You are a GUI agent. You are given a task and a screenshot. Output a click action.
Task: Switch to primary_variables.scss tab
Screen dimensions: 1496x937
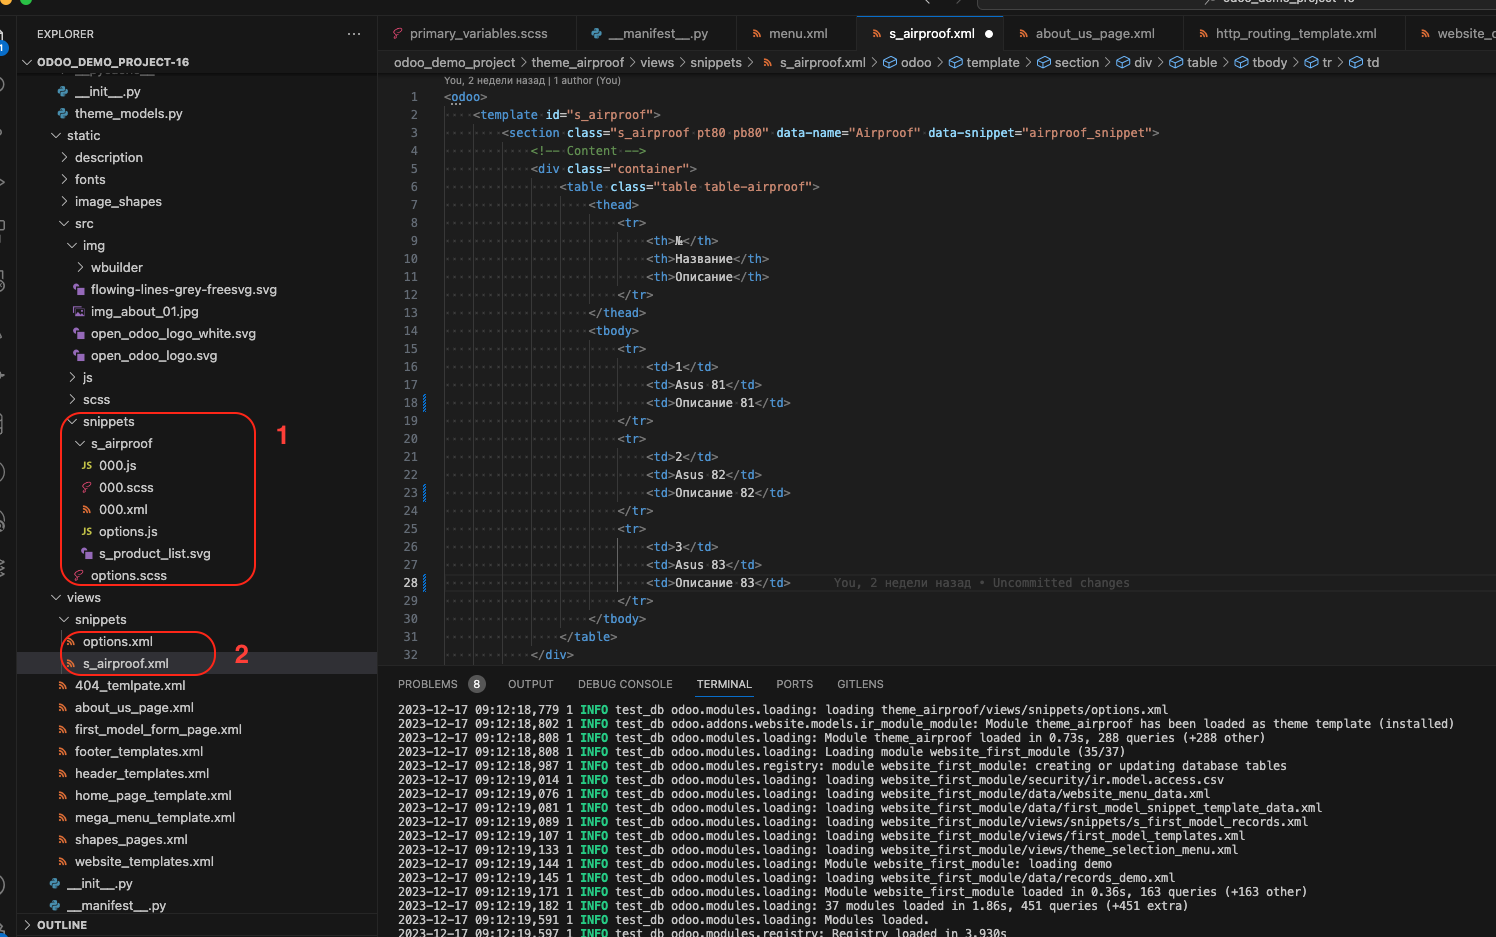(478, 34)
